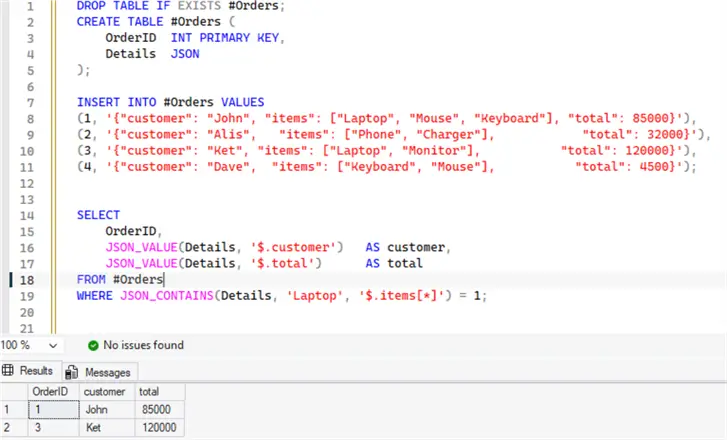The width and height of the screenshot is (727, 440).
Task: Click the INSERT INTO #Orders VALUES line
Action: (x=171, y=102)
